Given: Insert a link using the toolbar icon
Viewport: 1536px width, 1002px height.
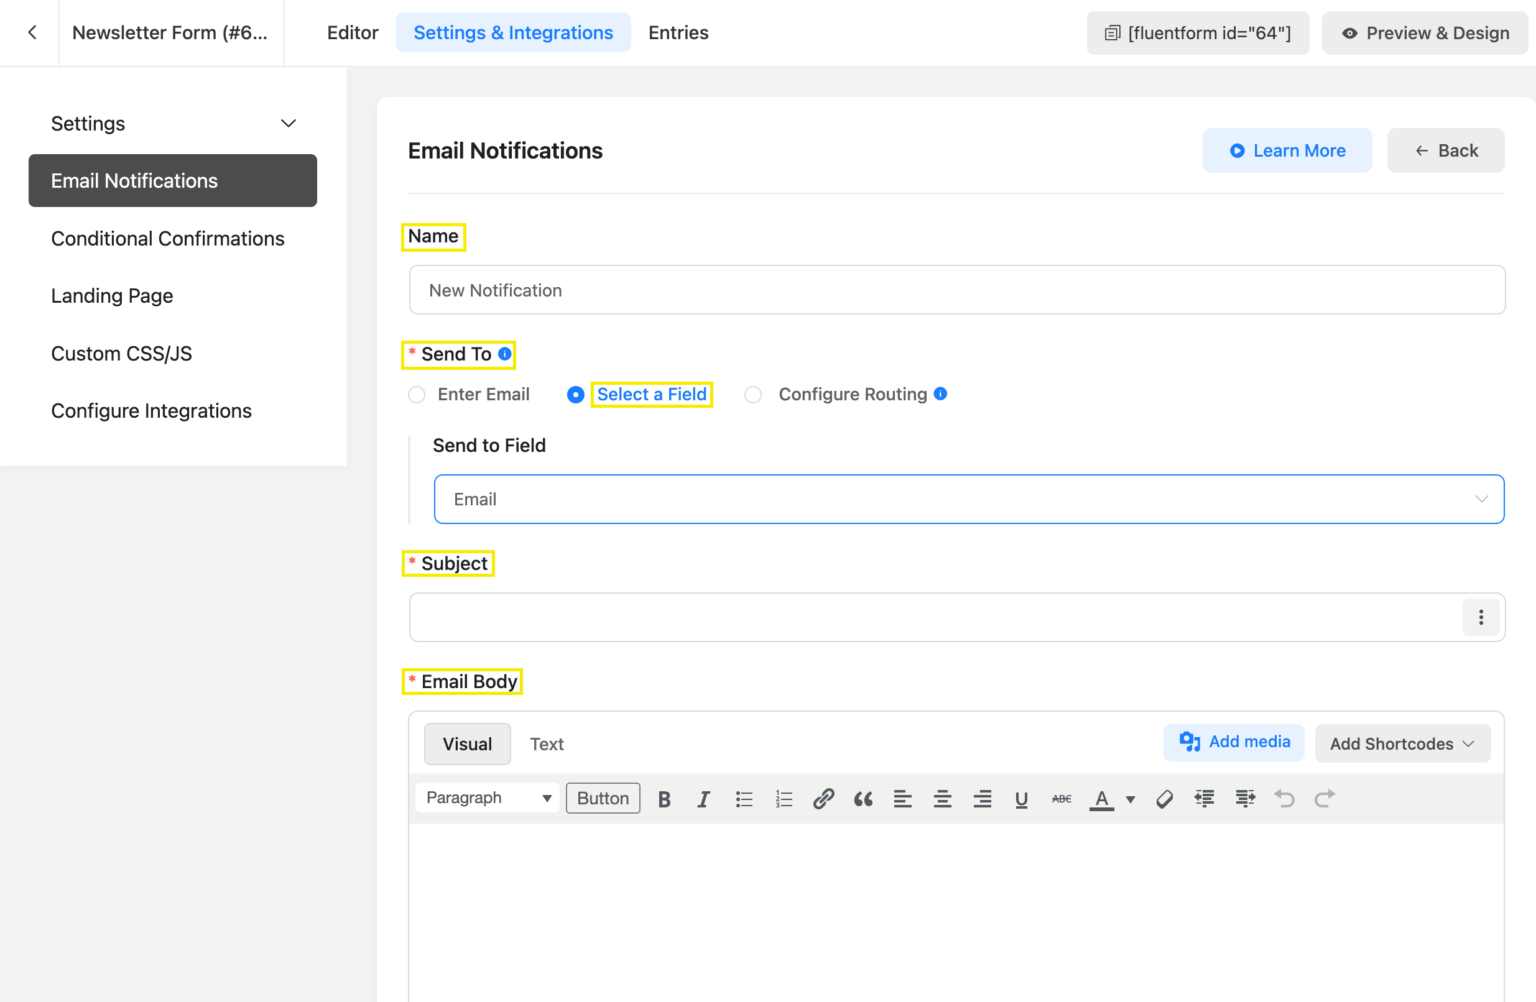Looking at the screenshot, I should 823,798.
